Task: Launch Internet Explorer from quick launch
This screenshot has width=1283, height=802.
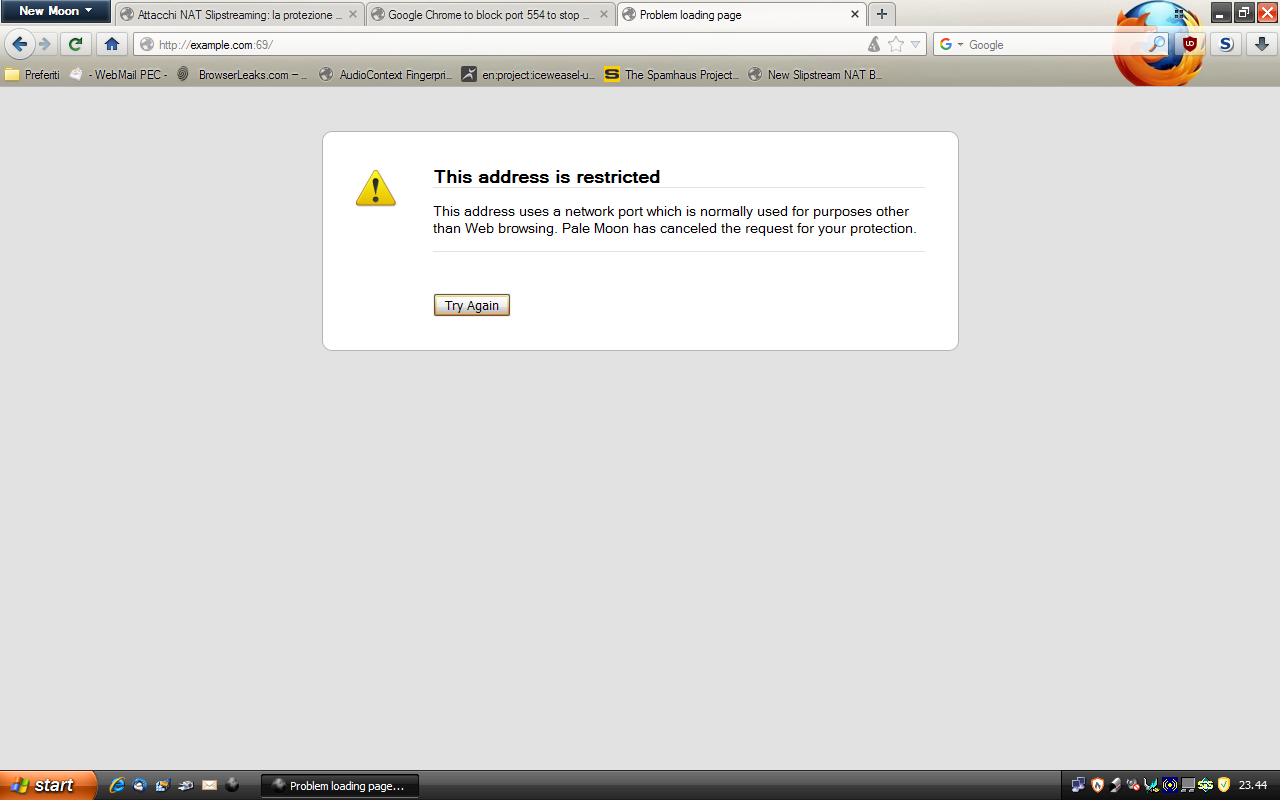Action: coord(117,785)
